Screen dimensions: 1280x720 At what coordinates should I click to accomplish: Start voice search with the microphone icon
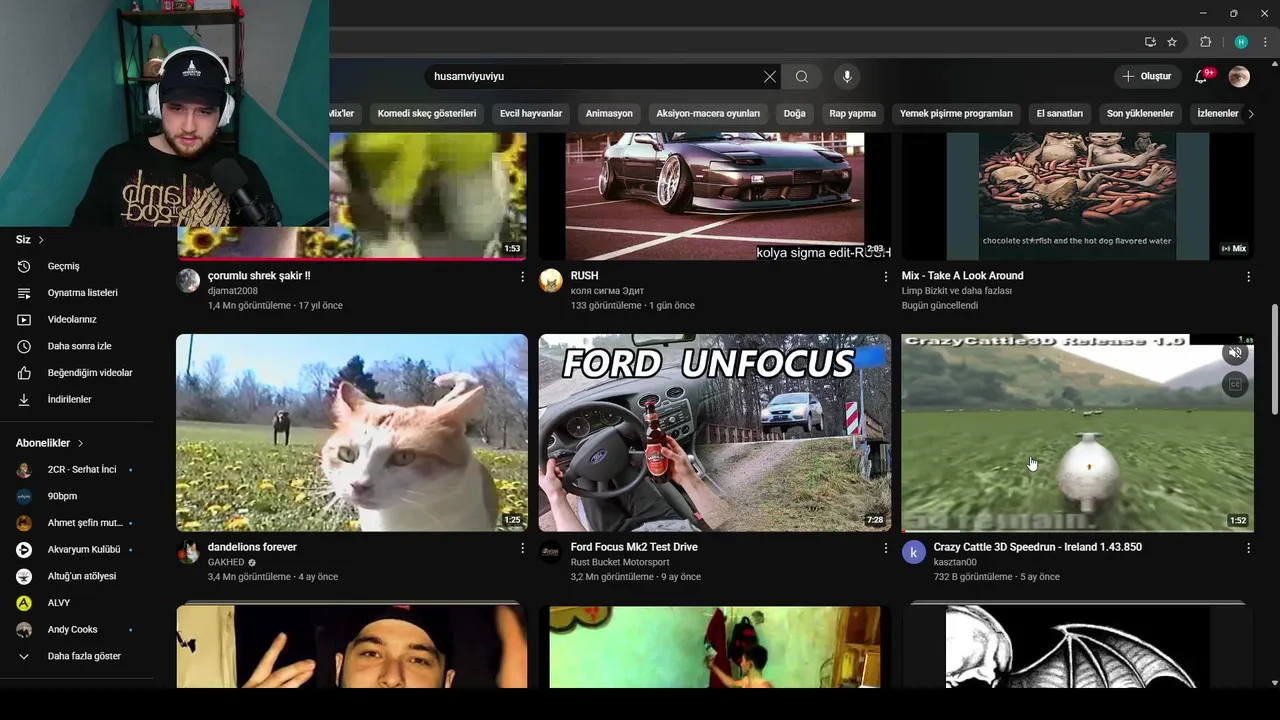pos(847,77)
